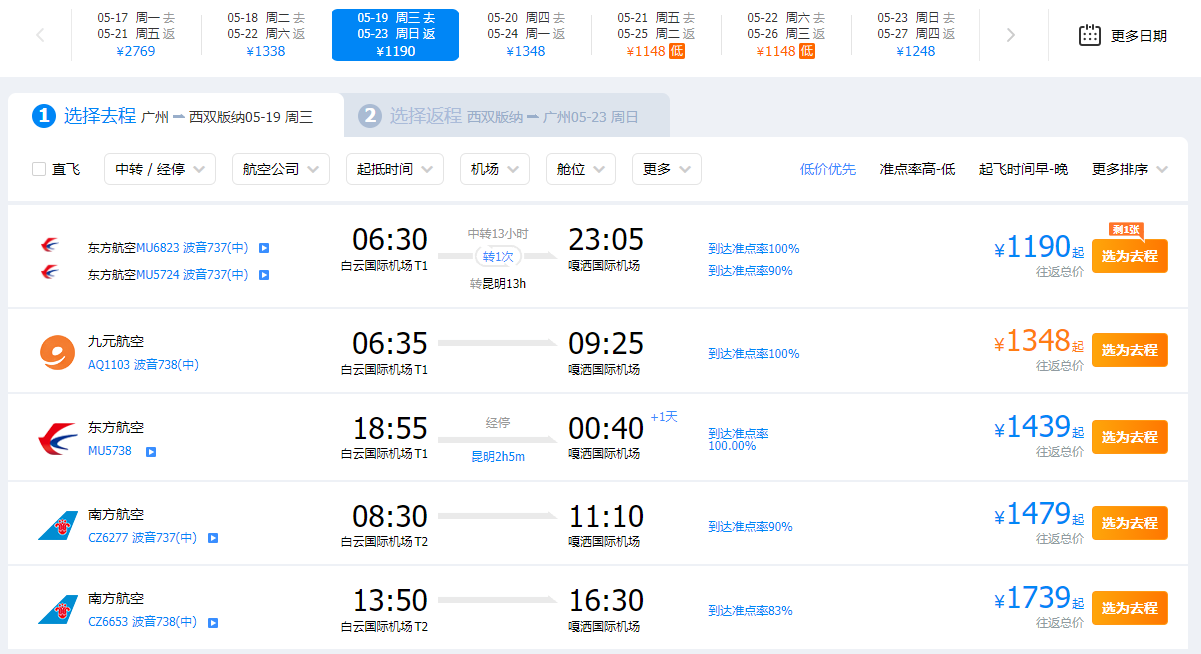
Task: Sort by 低价优先
Action: 828,169
